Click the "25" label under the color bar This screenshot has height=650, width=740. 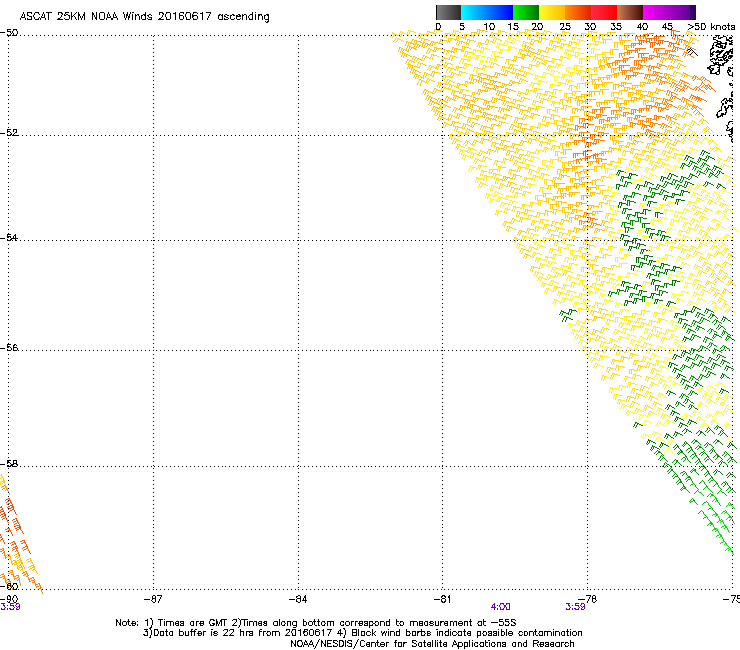pyautogui.click(x=565, y=27)
